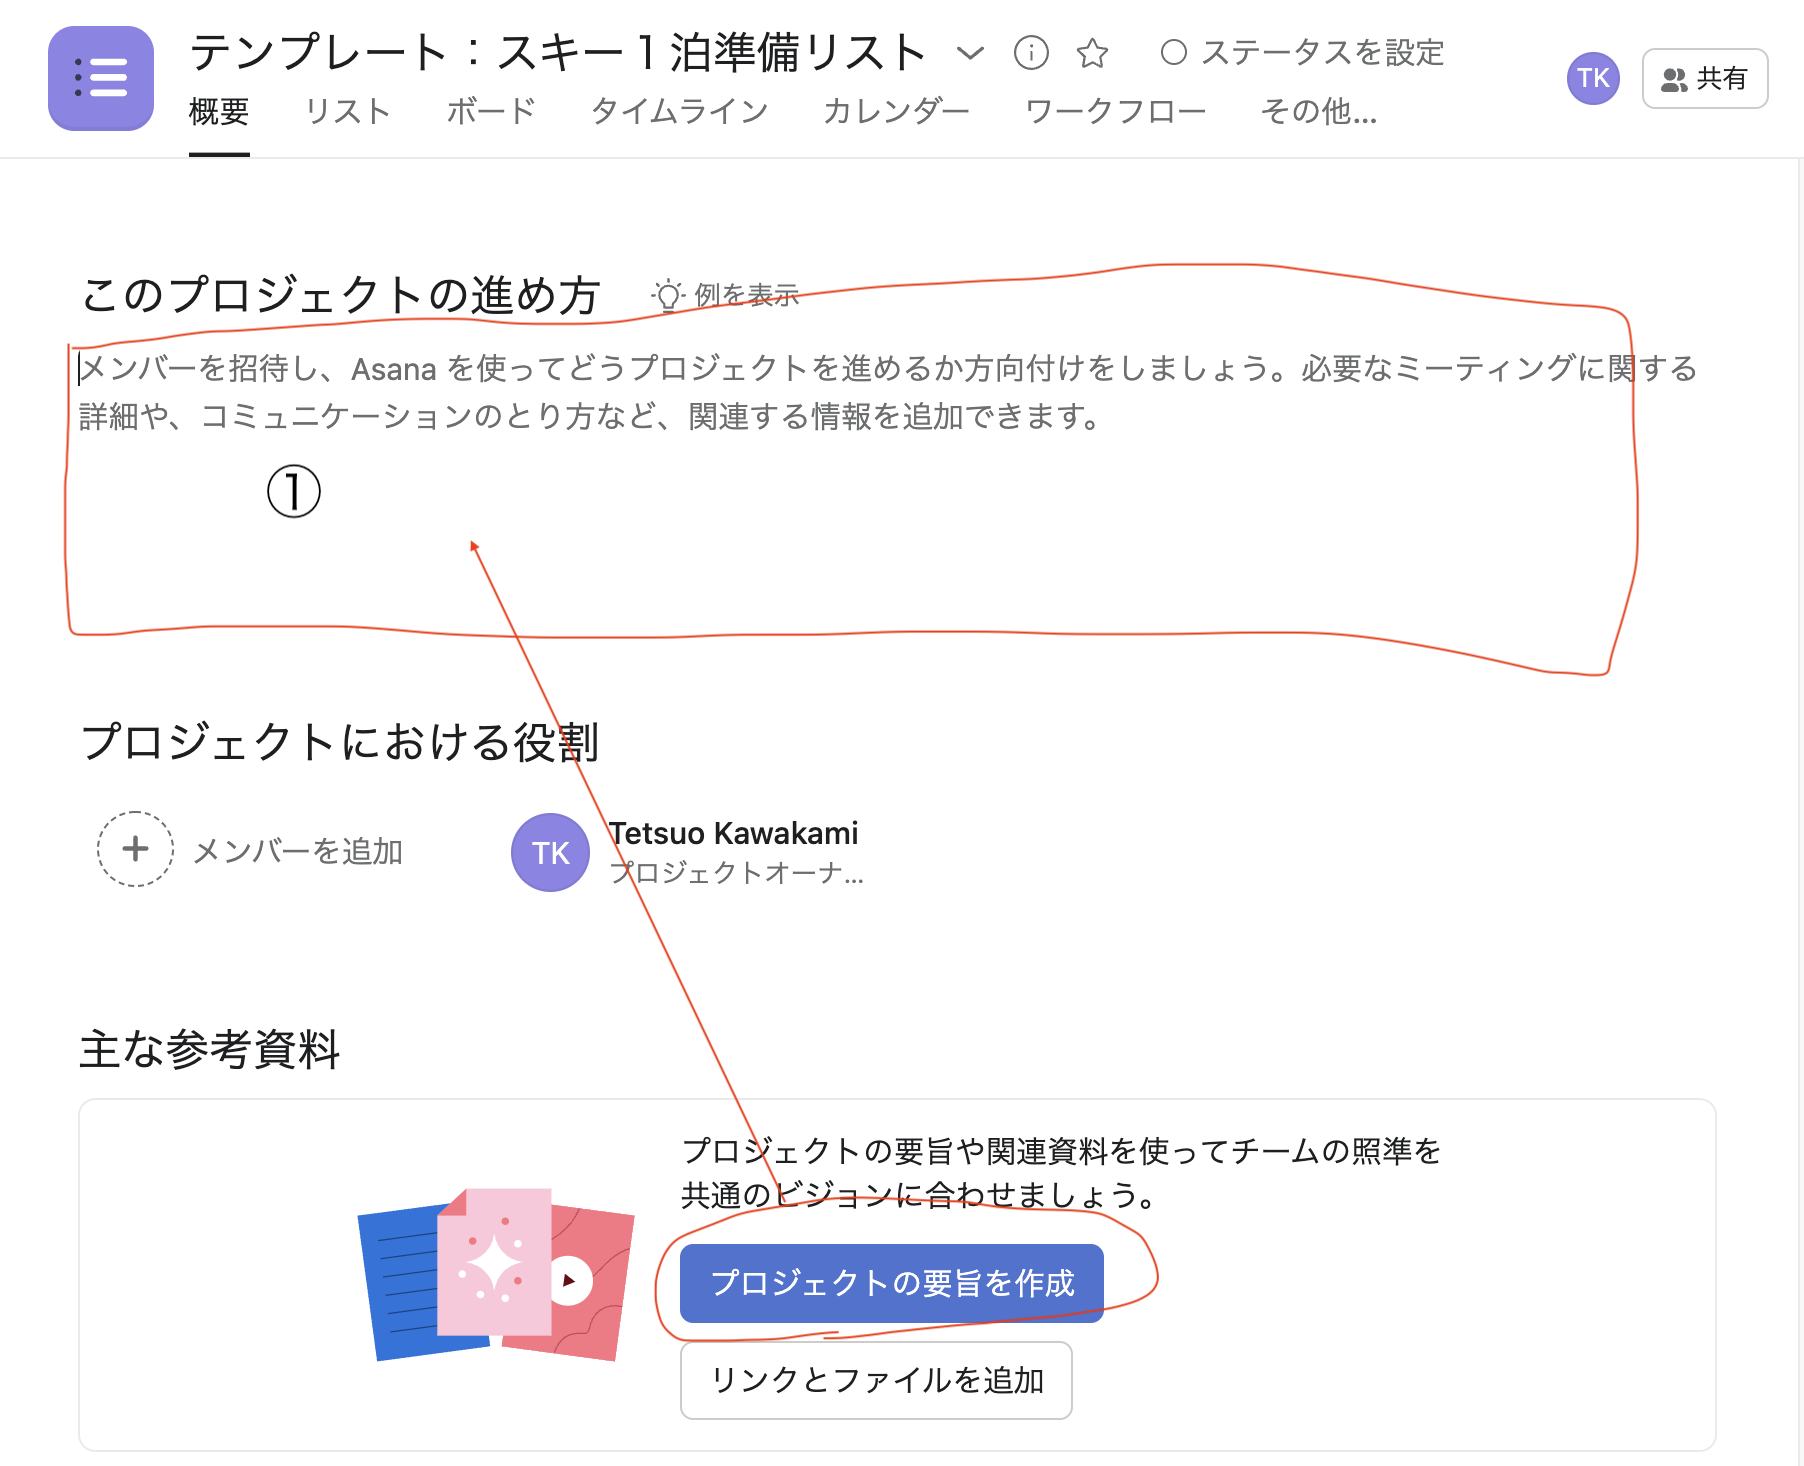Switch to the リスト tab

347,111
